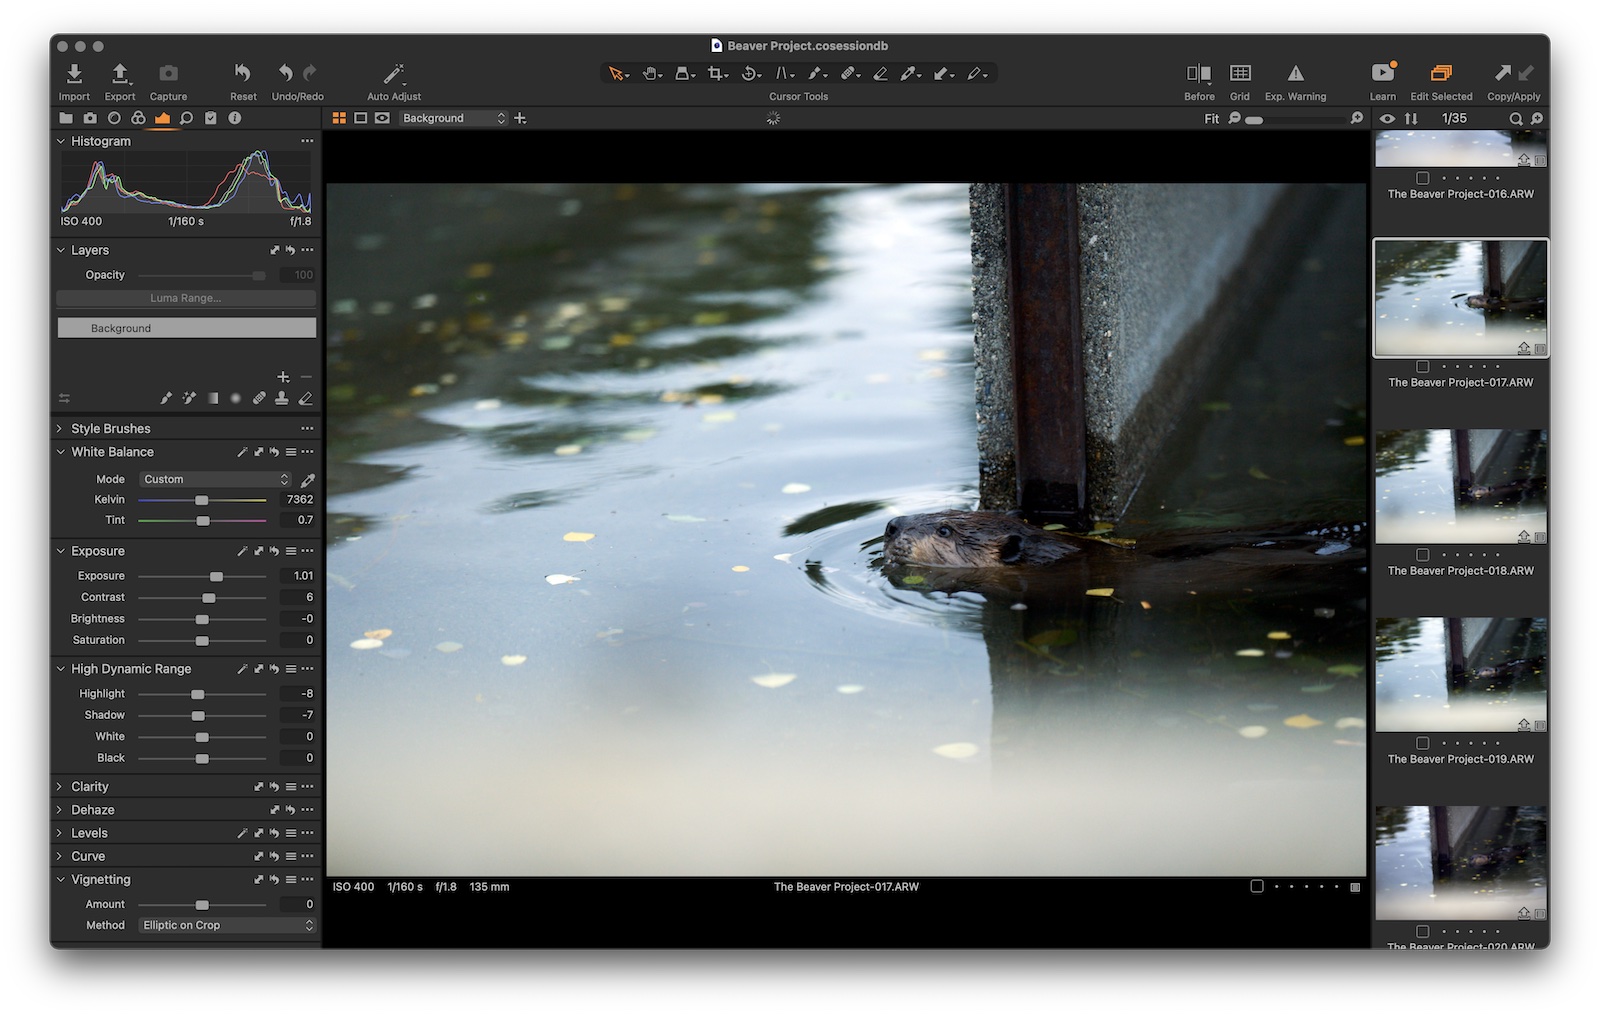Select the Erase Mask cursor tool
Image resolution: width=1600 pixels, height=1015 pixels.
pos(880,73)
